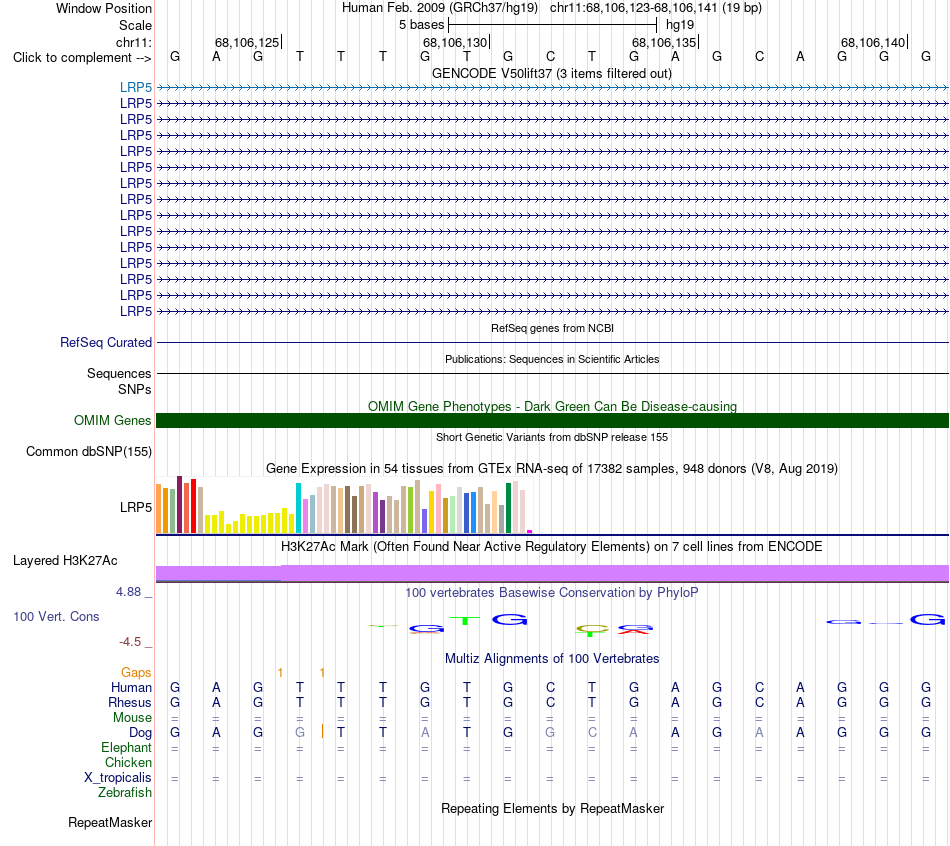The width and height of the screenshot is (950, 846).
Task: Click the '5 bases' scale label
Action: pos(421,25)
